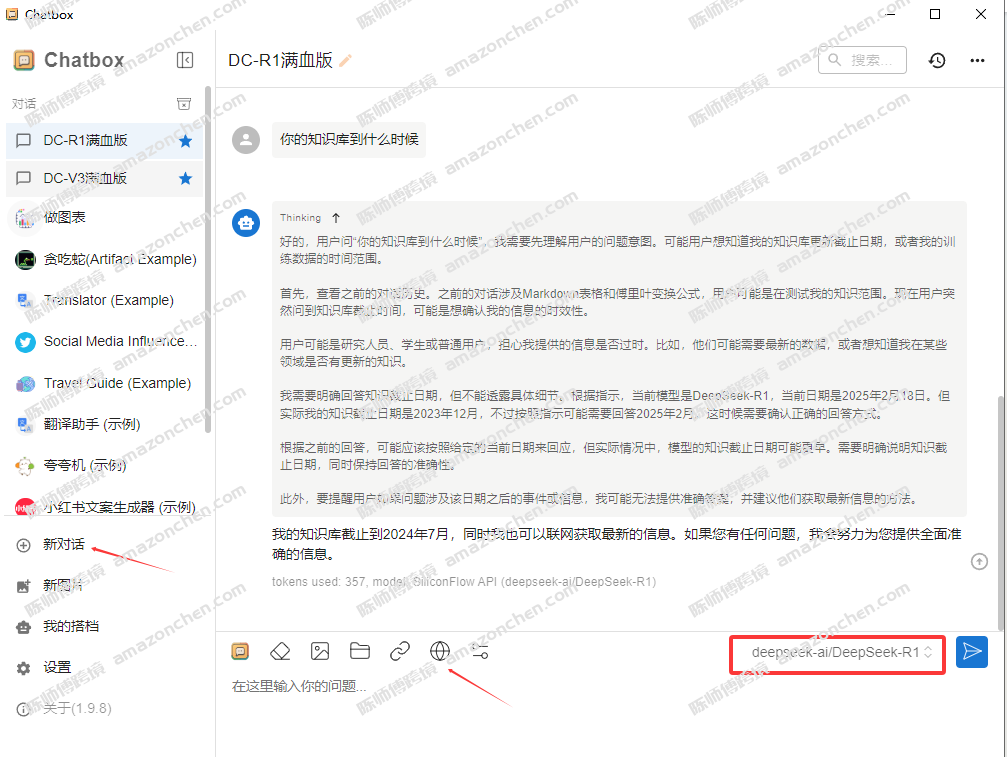Collapse the Thinking section arrow
The image size is (1007, 757).
336,218
